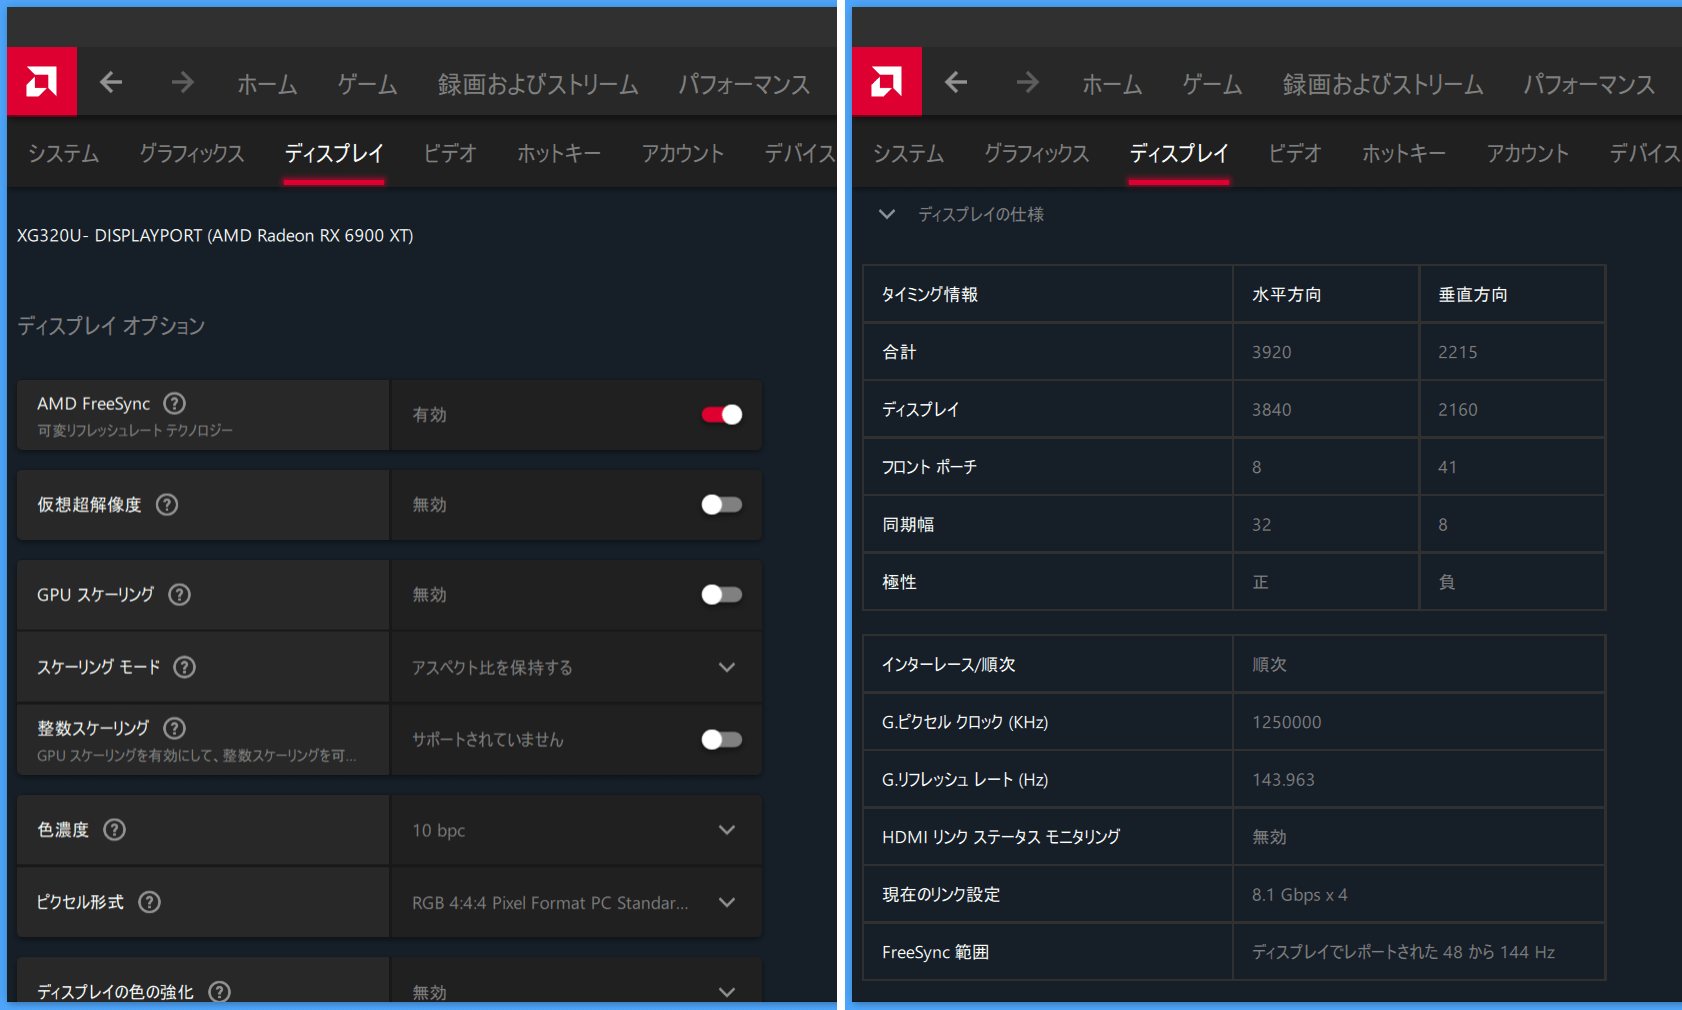The image size is (1682, 1010).
Task: Click the AMD logo in the right window
Action: (x=887, y=81)
